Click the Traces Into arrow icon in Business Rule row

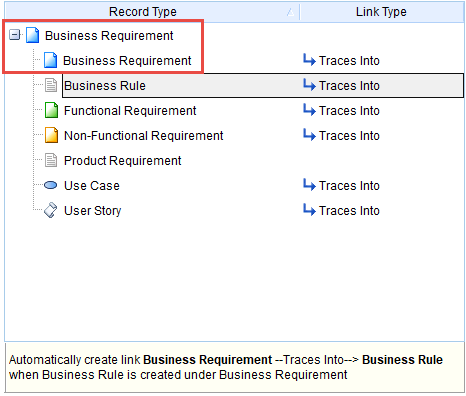(309, 85)
